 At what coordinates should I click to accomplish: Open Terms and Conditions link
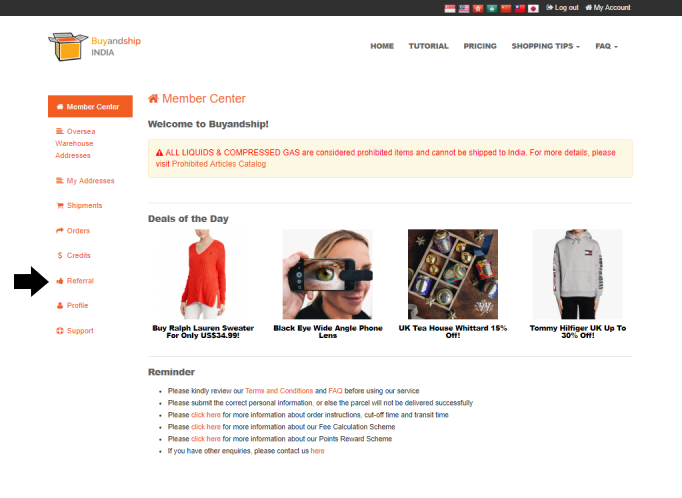279,391
